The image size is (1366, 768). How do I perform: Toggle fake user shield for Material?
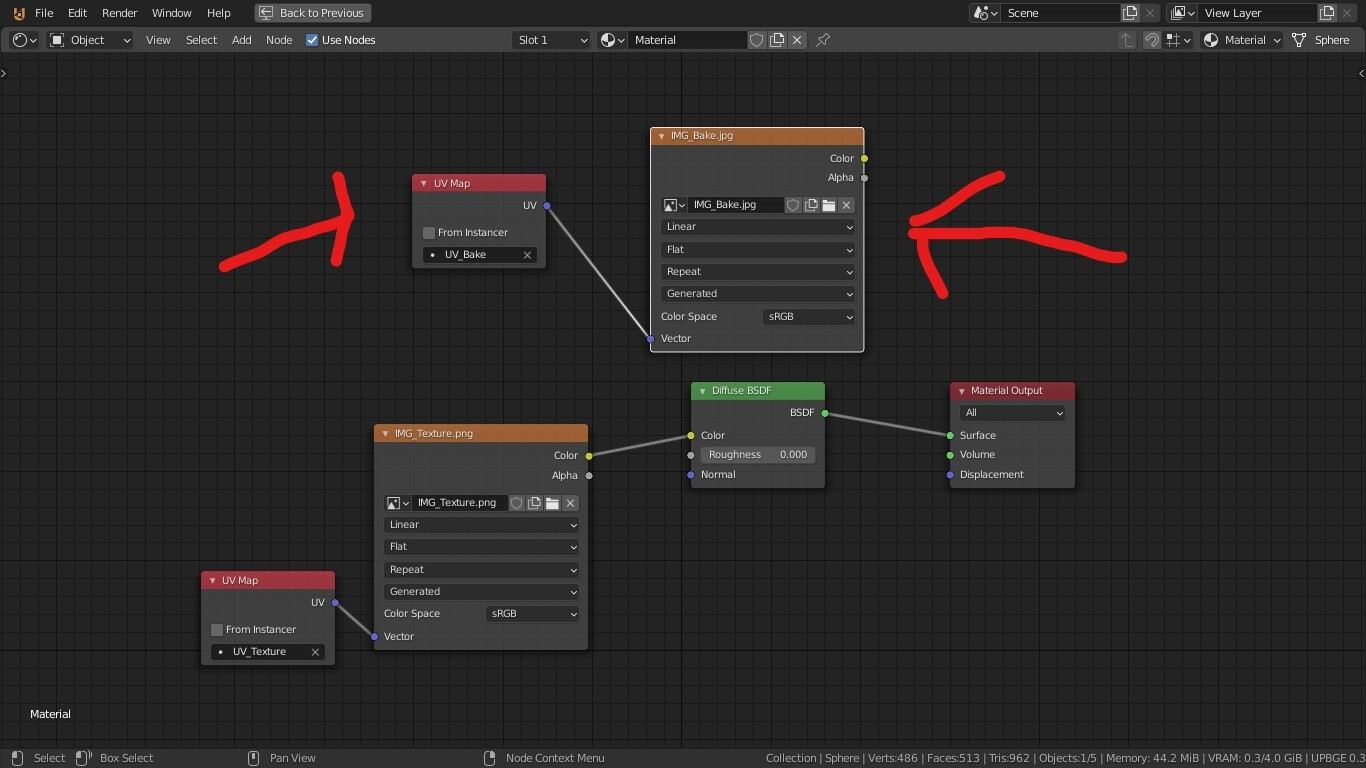coord(757,40)
